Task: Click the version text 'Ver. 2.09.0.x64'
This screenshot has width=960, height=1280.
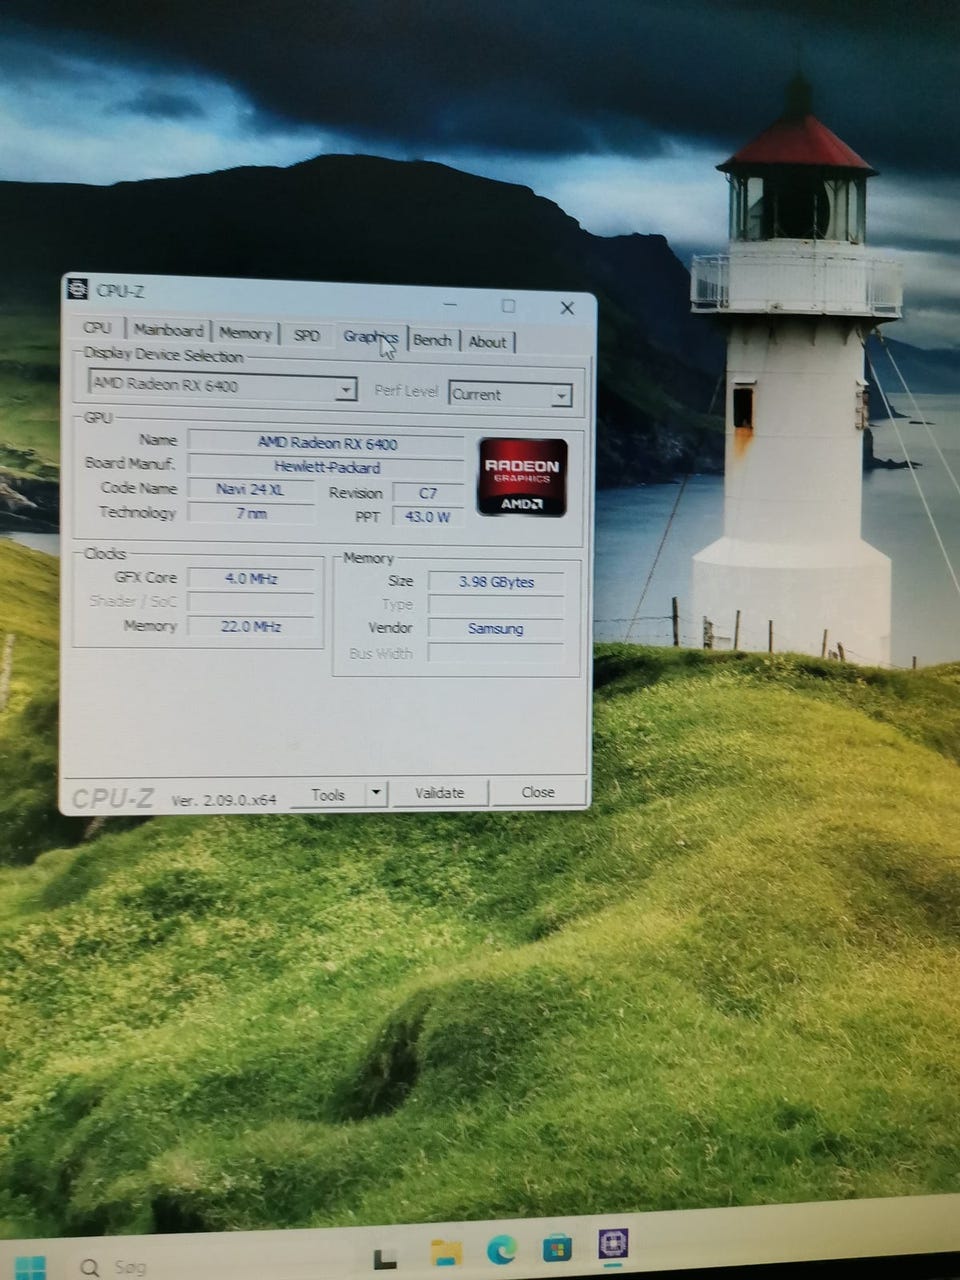Action: pyautogui.click(x=223, y=800)
